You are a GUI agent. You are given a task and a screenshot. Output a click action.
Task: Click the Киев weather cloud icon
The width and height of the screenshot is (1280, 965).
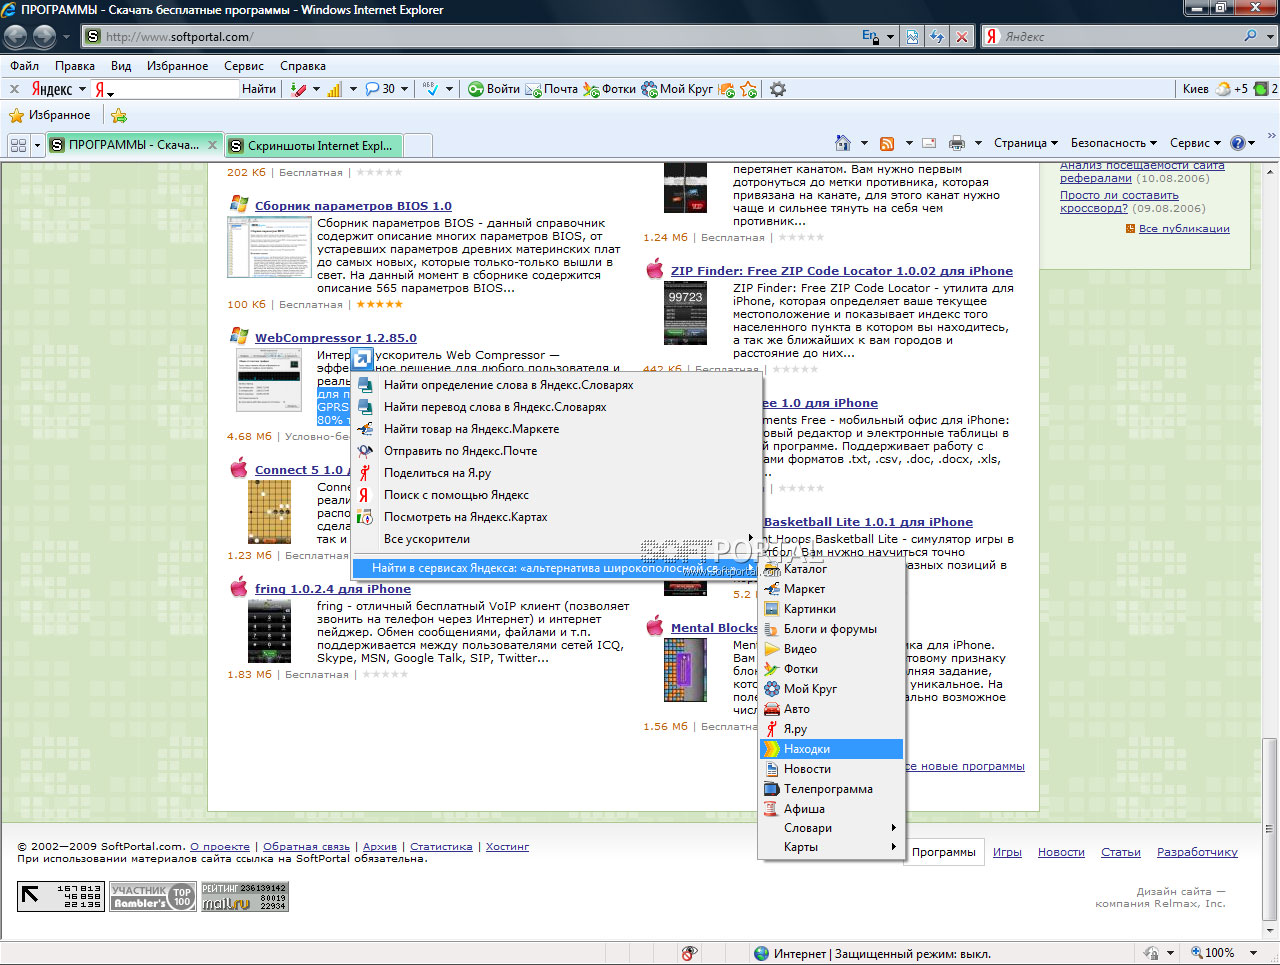pos(1223,89)
